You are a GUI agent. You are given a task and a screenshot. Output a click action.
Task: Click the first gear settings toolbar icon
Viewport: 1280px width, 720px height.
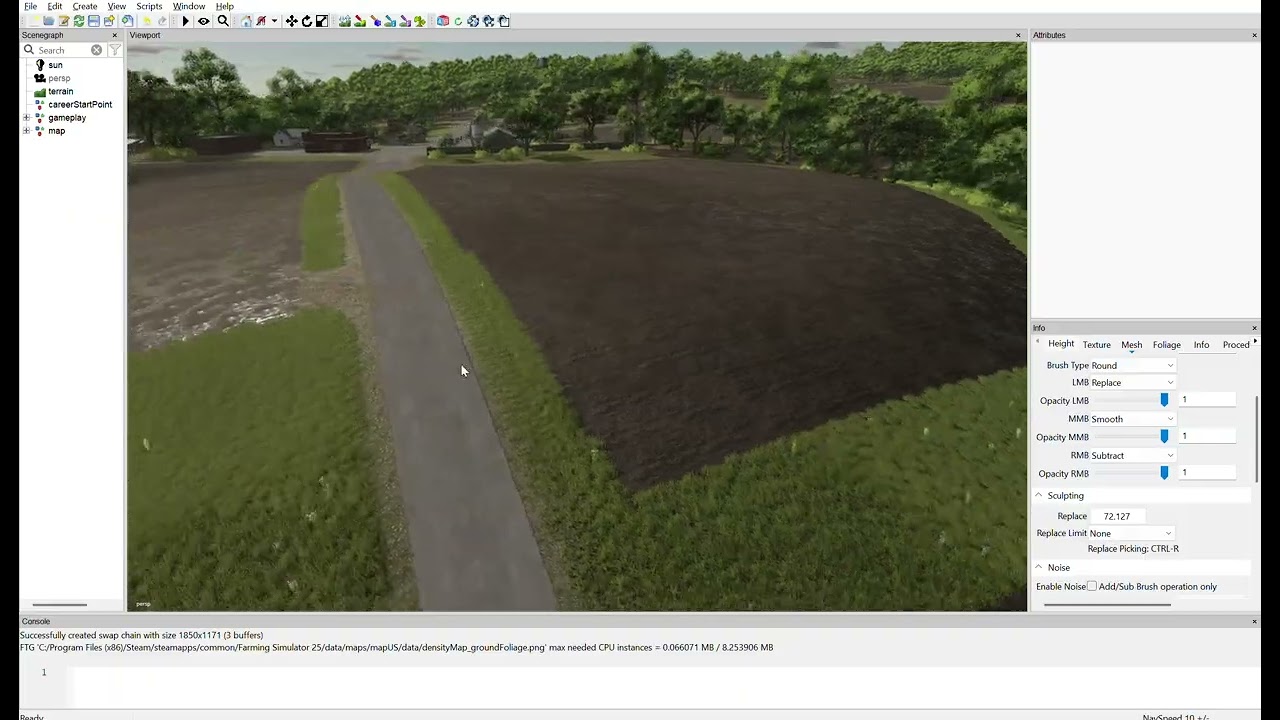pos(473,21)
